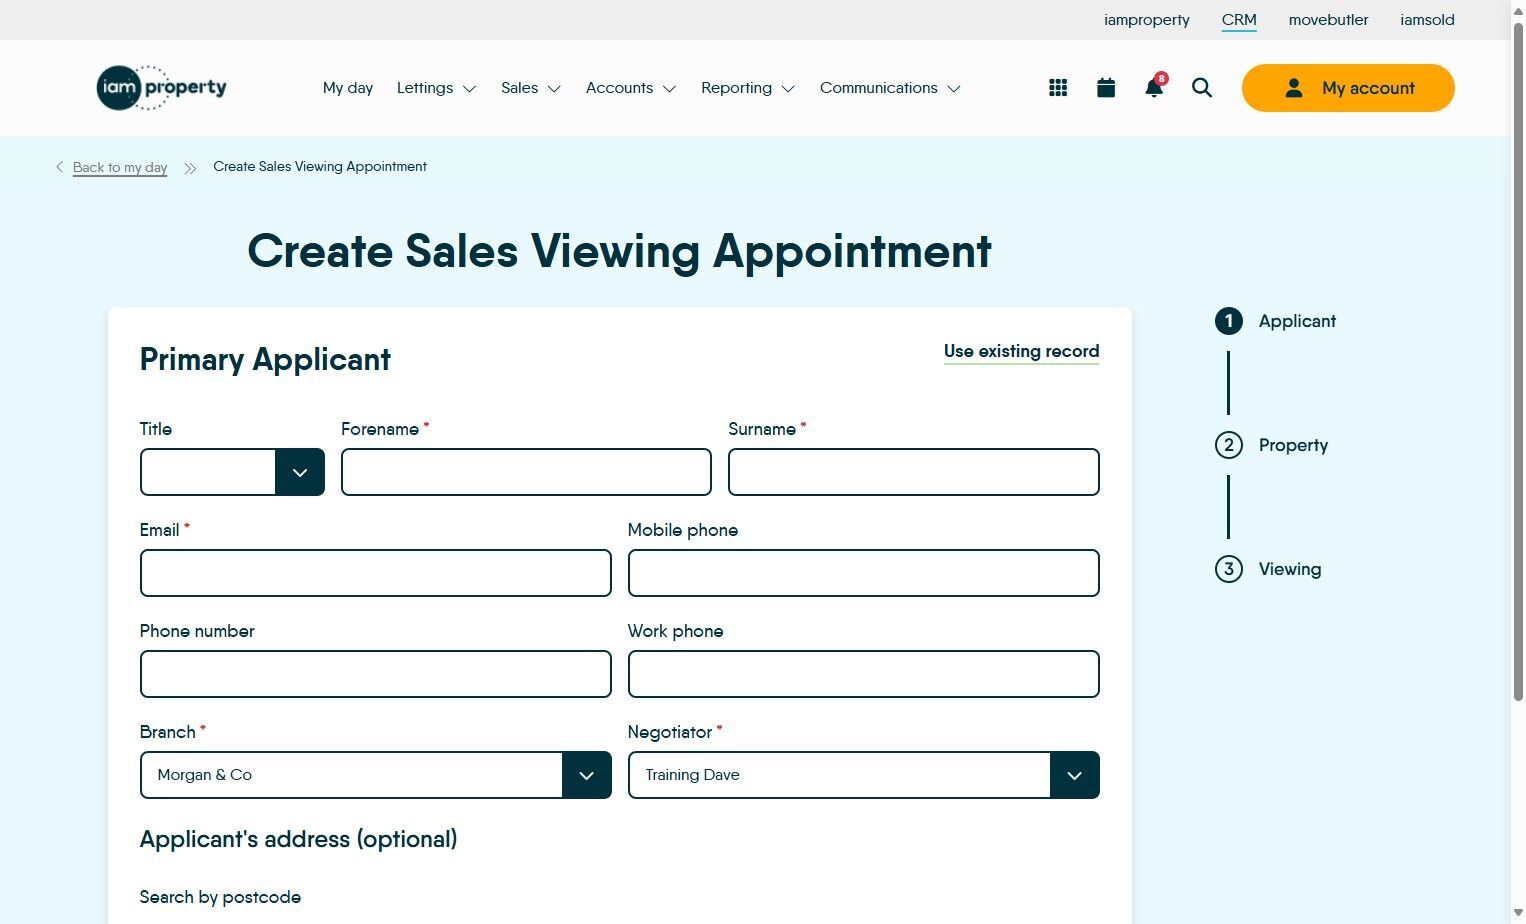
Task: Click the Create Sales Viewing Appointment breadcrumb
Action: click(x=320, y=167)
